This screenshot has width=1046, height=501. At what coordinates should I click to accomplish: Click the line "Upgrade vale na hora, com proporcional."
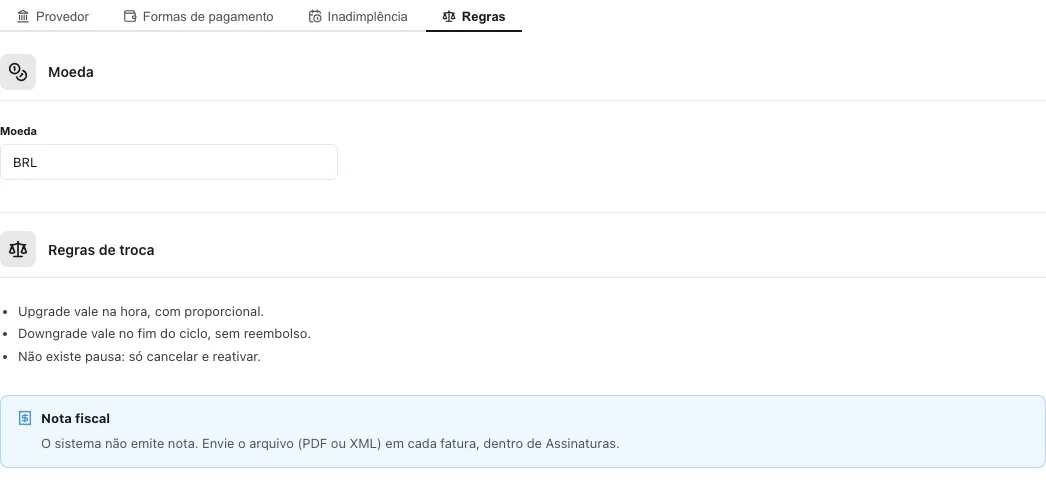[x=141, y=312]
